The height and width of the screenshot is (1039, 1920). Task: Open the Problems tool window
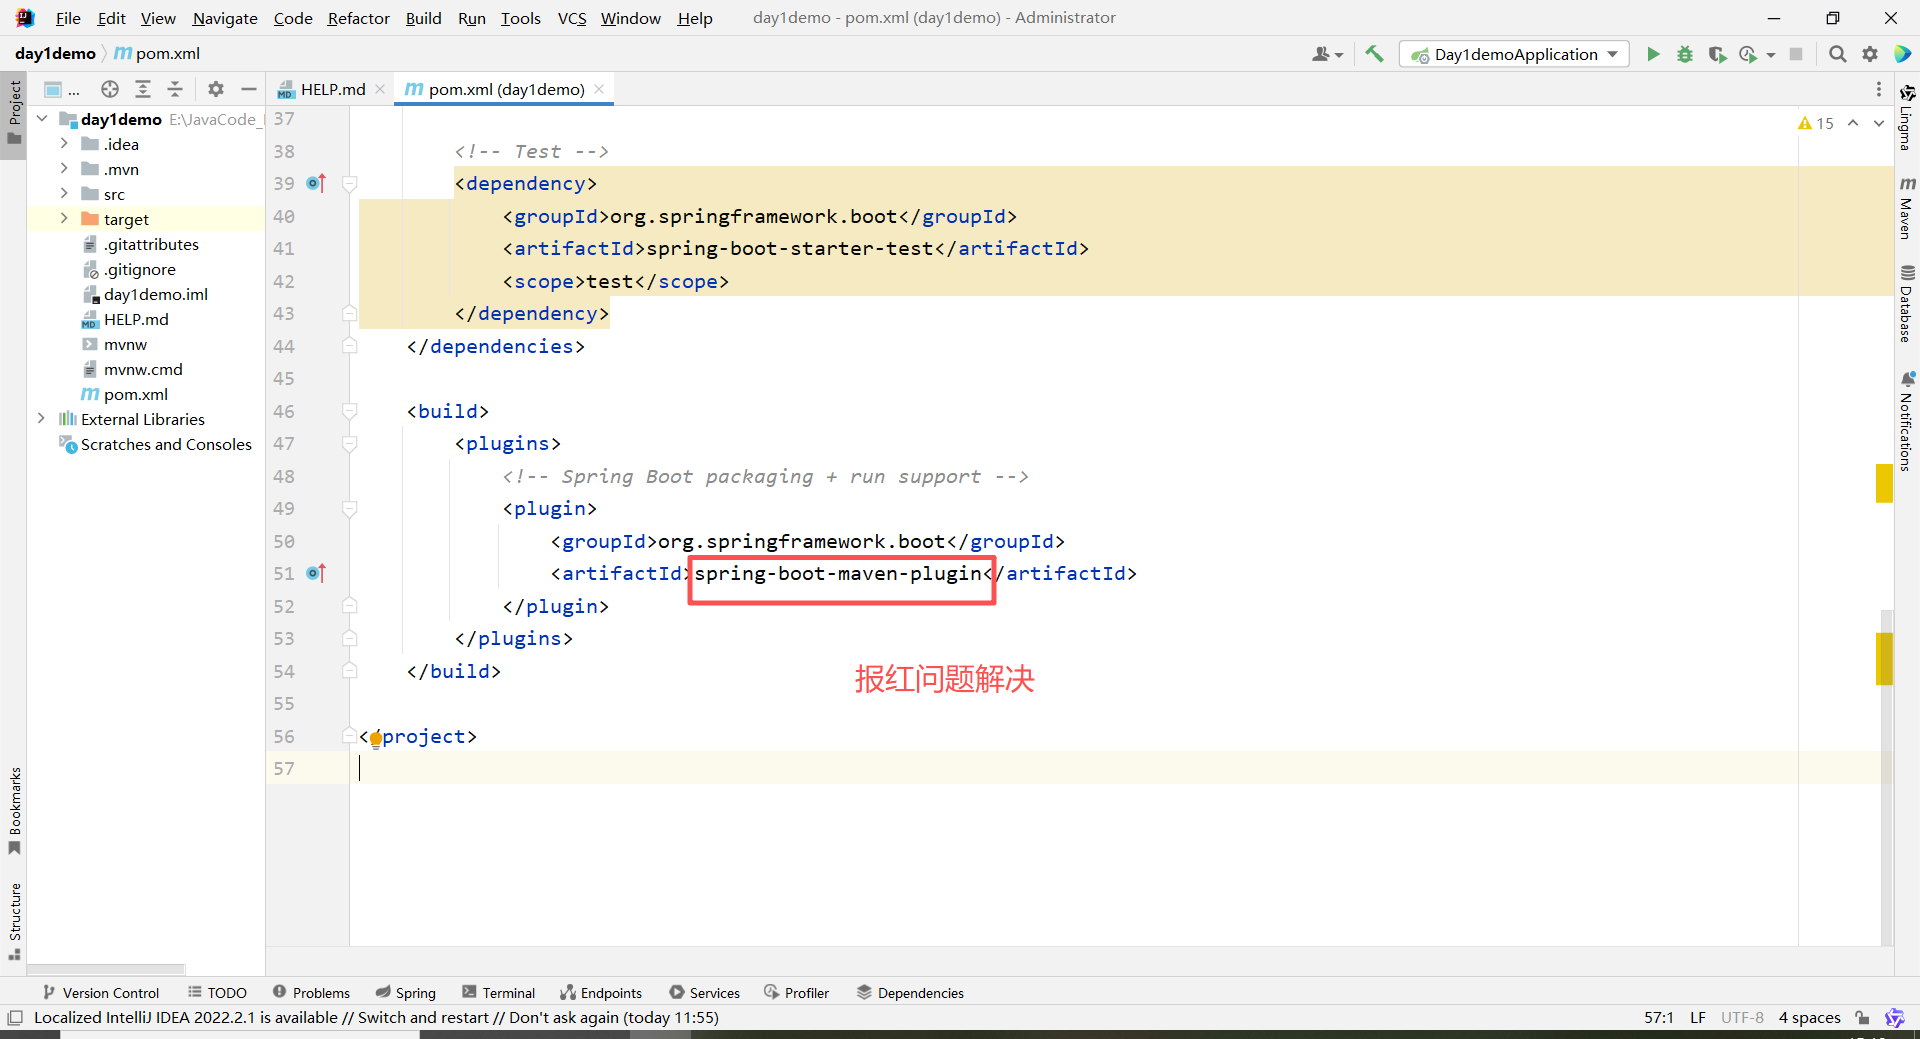point(311,992)
